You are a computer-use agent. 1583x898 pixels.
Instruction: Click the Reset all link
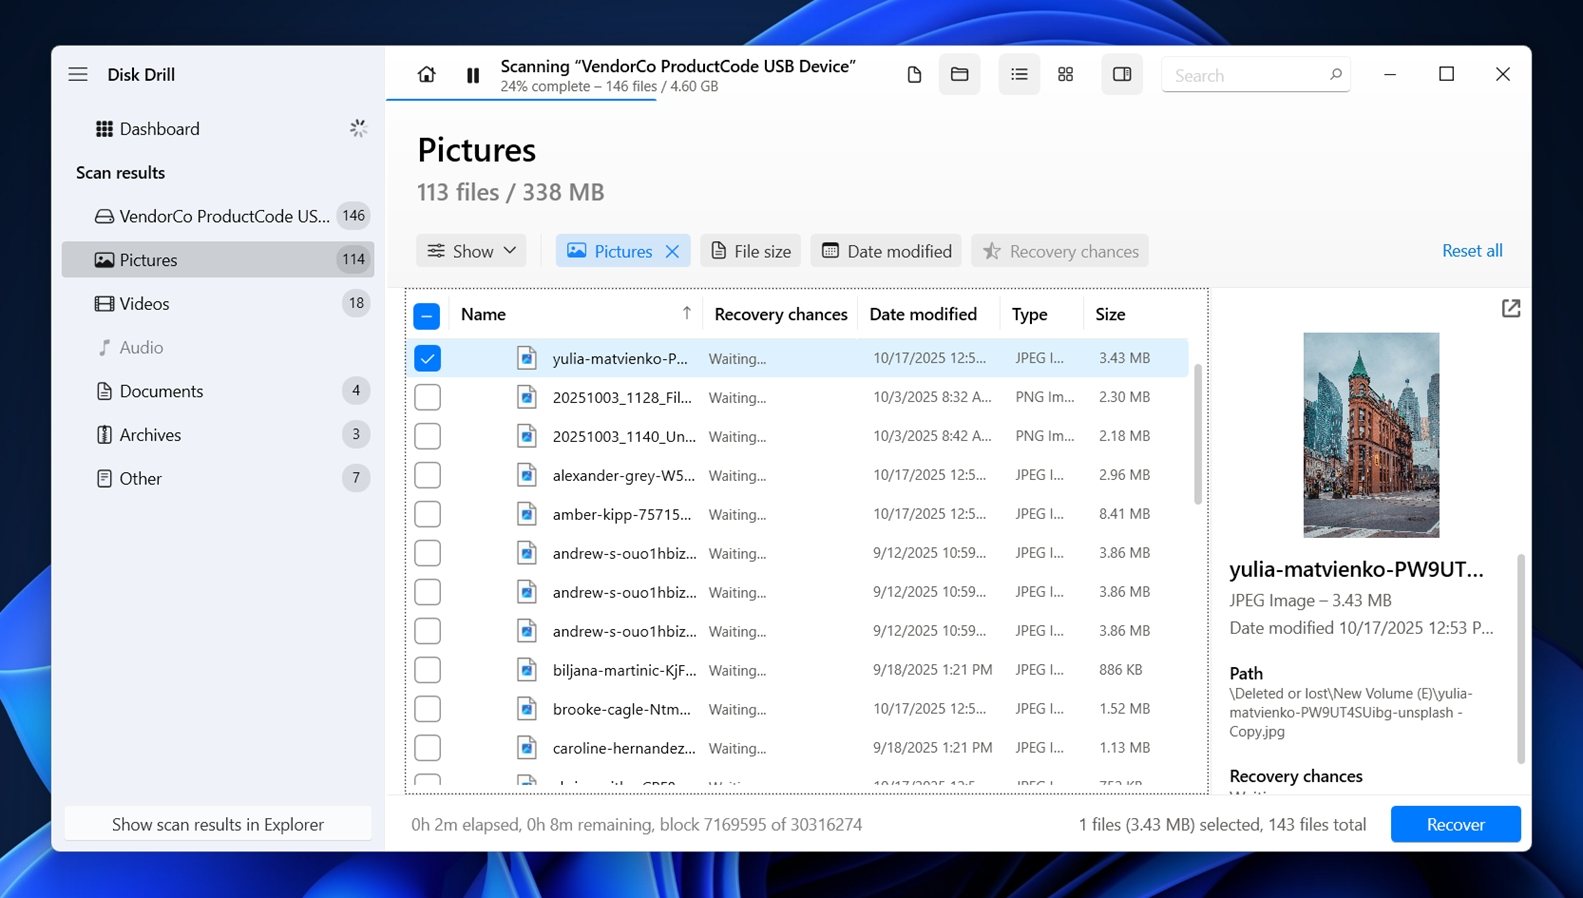1471,251
